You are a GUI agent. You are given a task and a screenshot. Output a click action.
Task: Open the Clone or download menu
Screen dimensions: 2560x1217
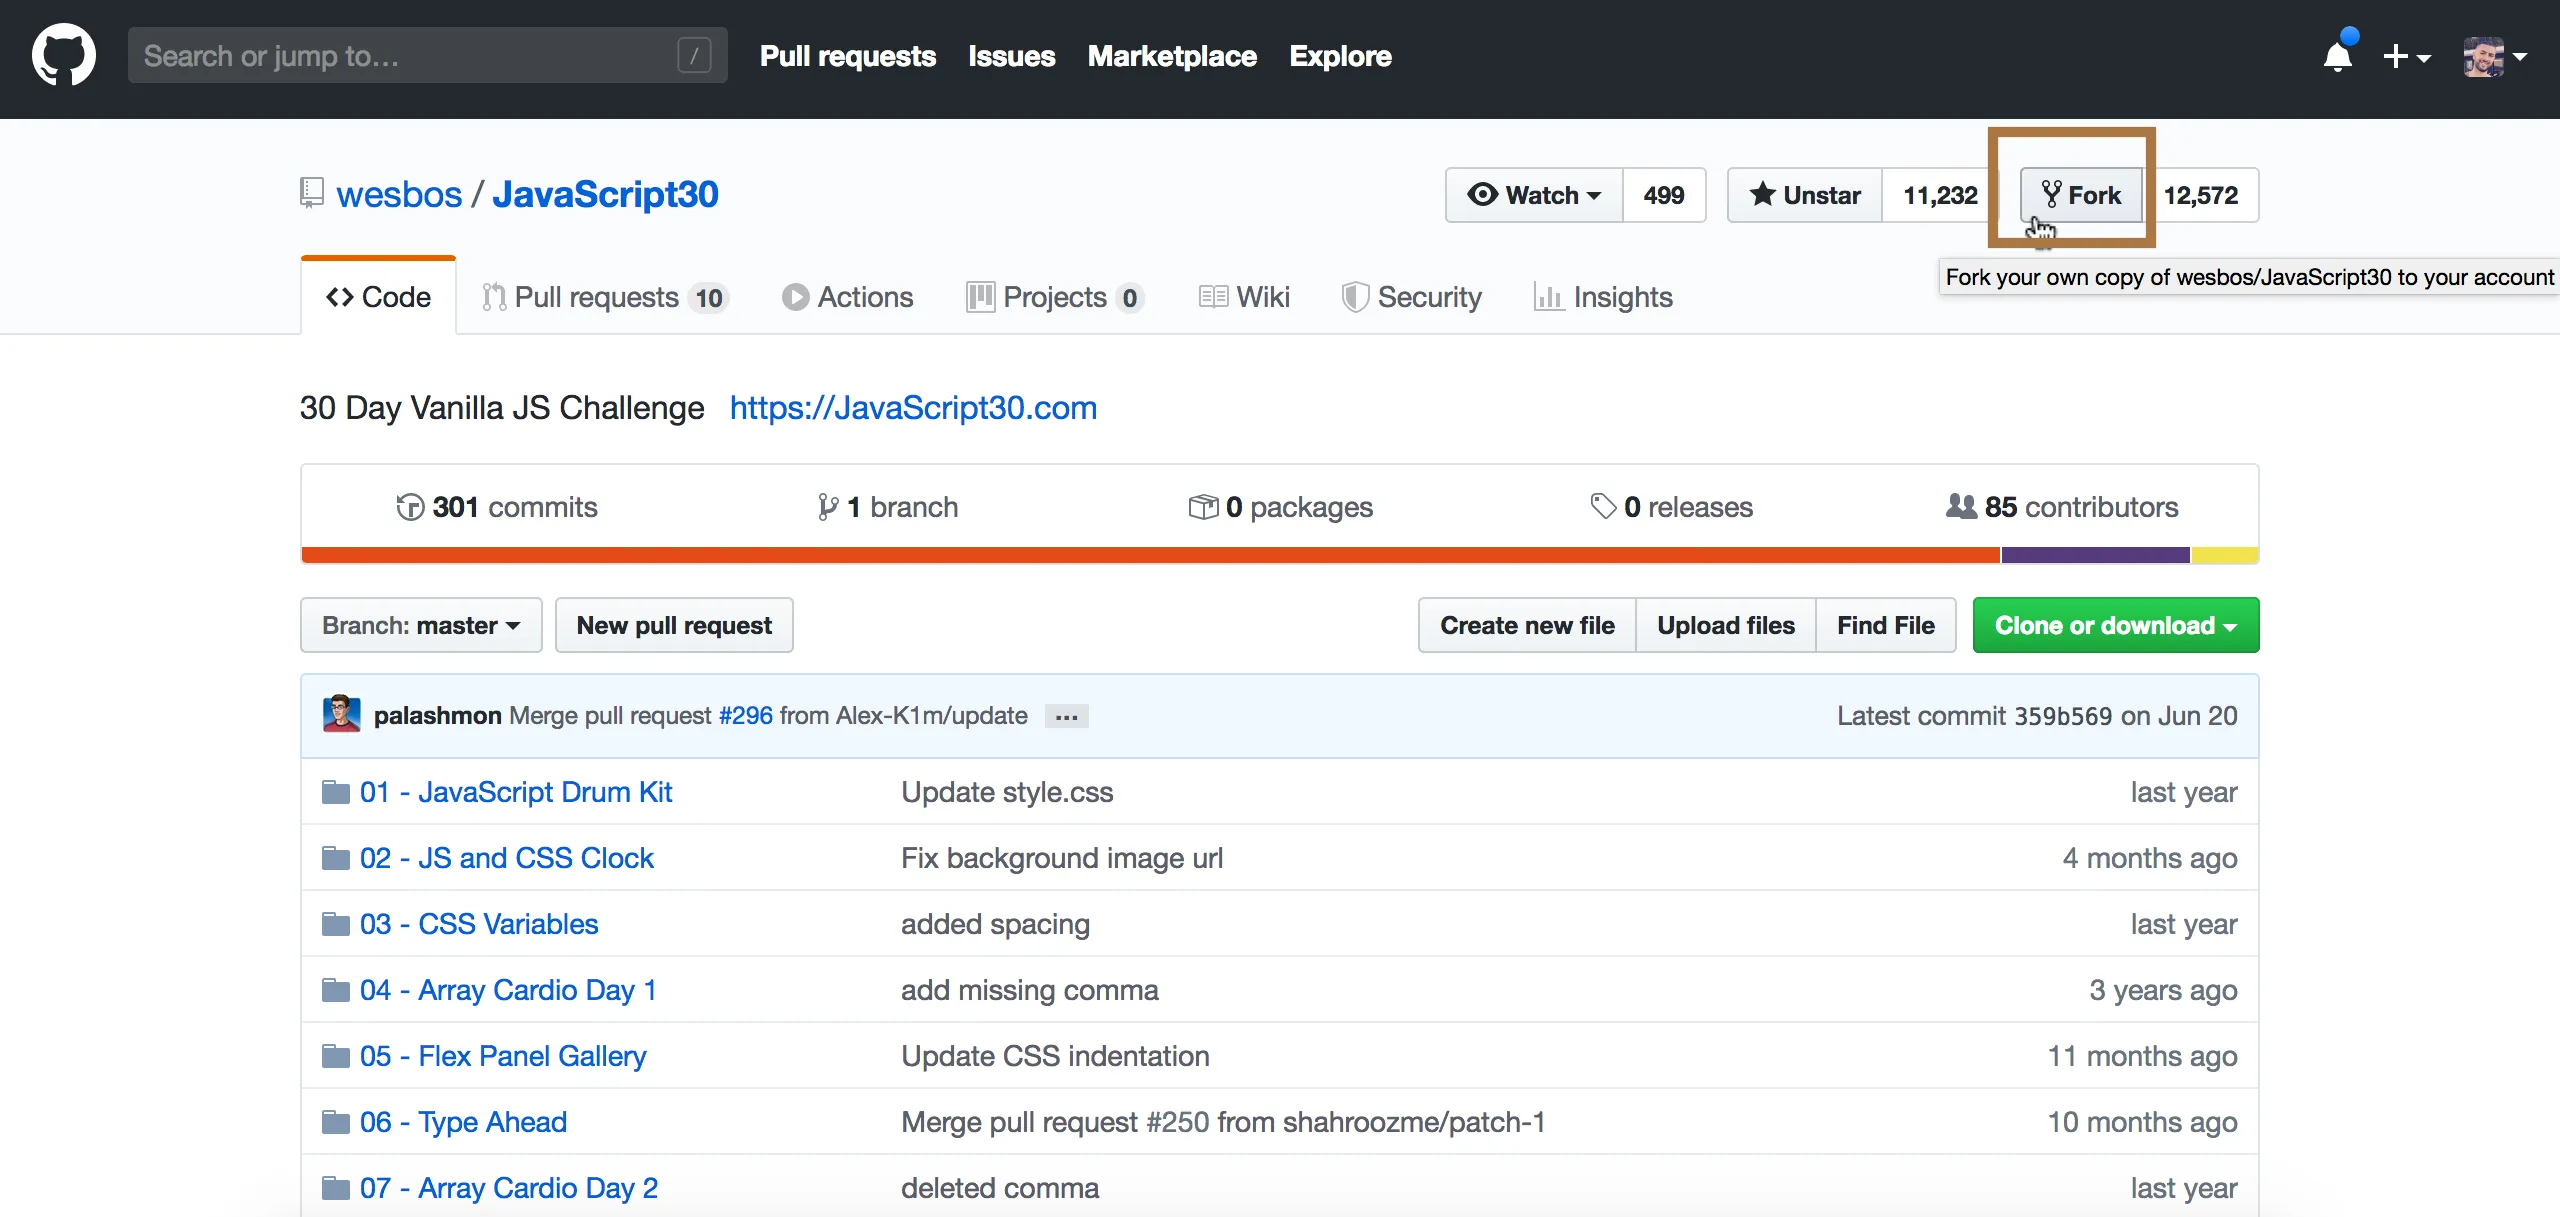coord(2116,625)
